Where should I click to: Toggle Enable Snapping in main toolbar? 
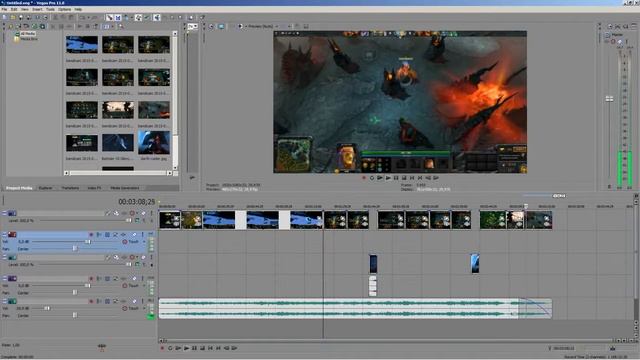point(110,18)
